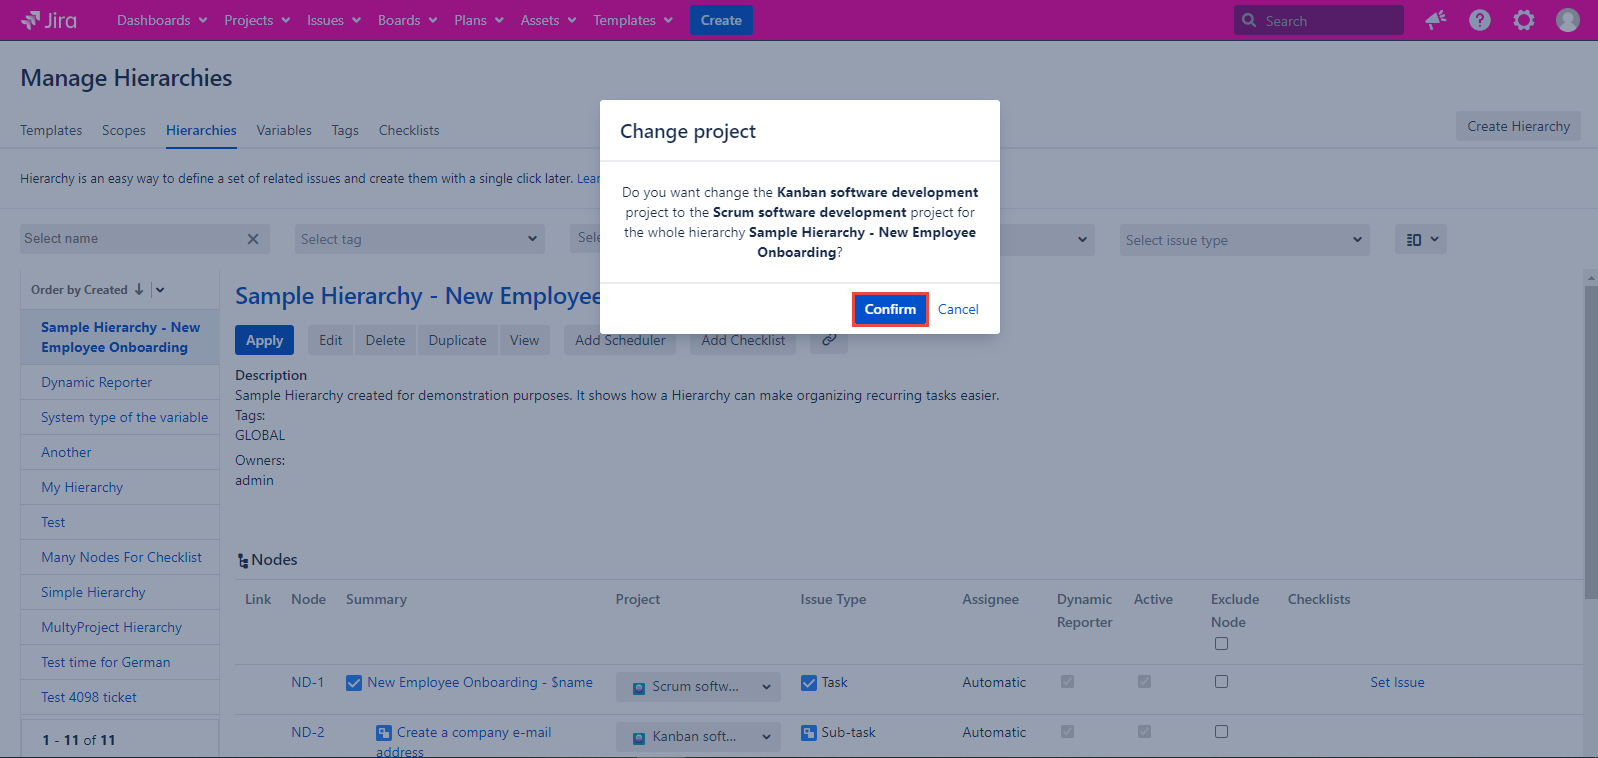This screenshot has height=758, width=1598.
Task: Open ND-1 project dropdown Scrum software
Action: tap(698, 687)
